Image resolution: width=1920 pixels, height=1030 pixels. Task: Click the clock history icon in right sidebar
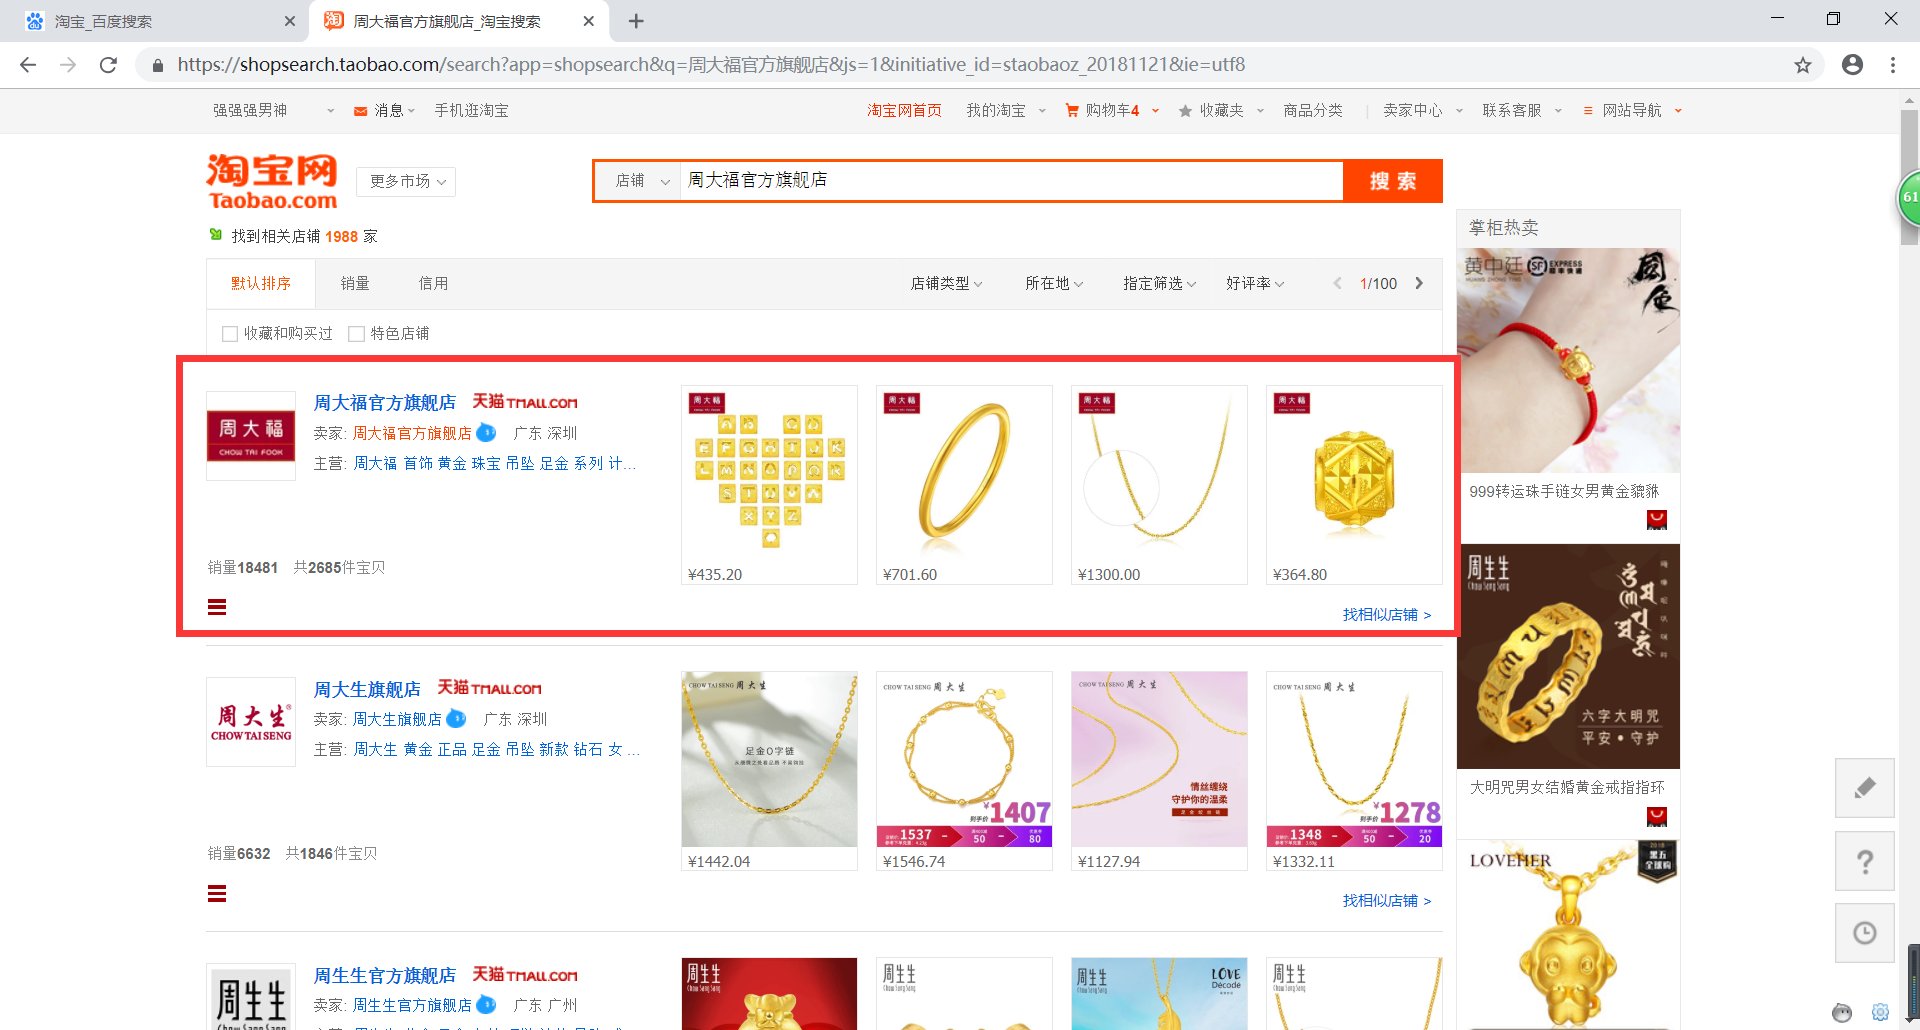point(1864,932)
